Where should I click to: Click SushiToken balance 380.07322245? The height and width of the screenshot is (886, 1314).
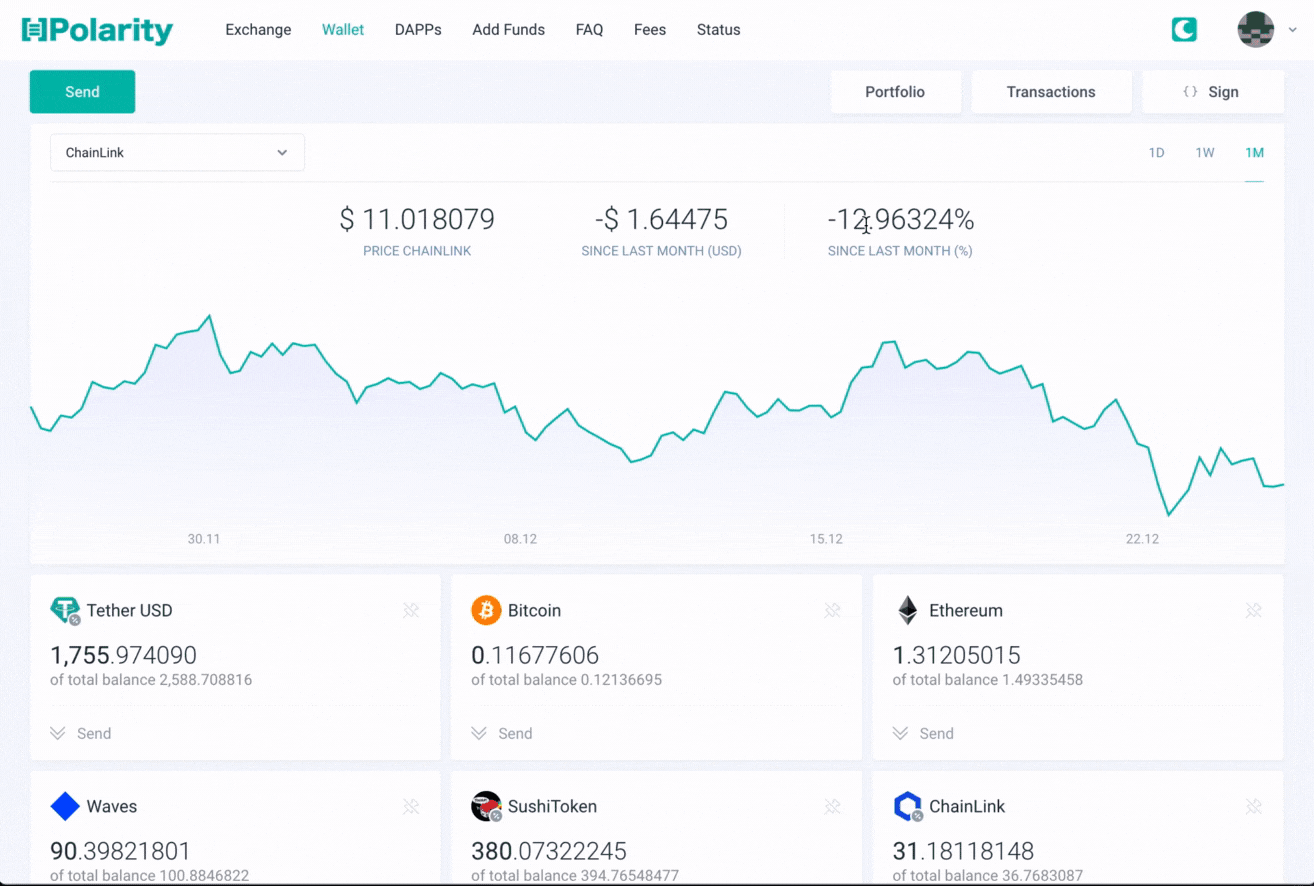click(x=549, y=851)
